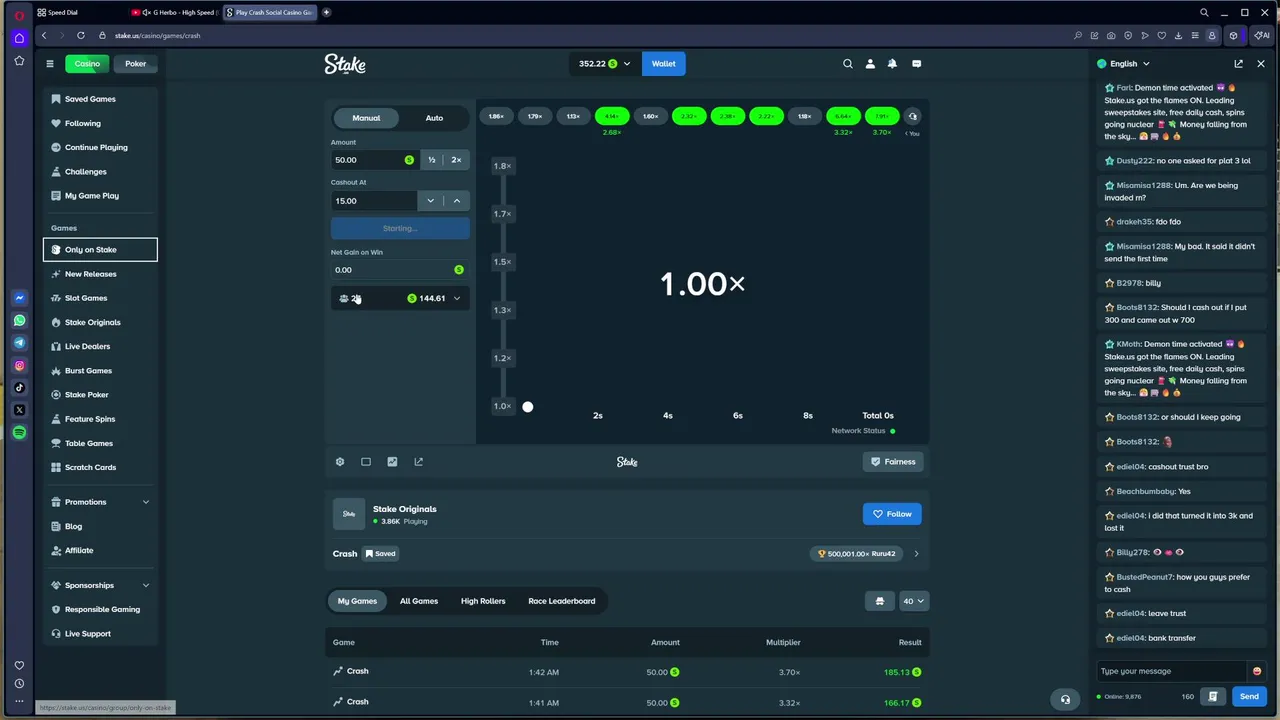Switch to Manual betting mode
This screenshot has height=720, width=1280.
(366, 118)
